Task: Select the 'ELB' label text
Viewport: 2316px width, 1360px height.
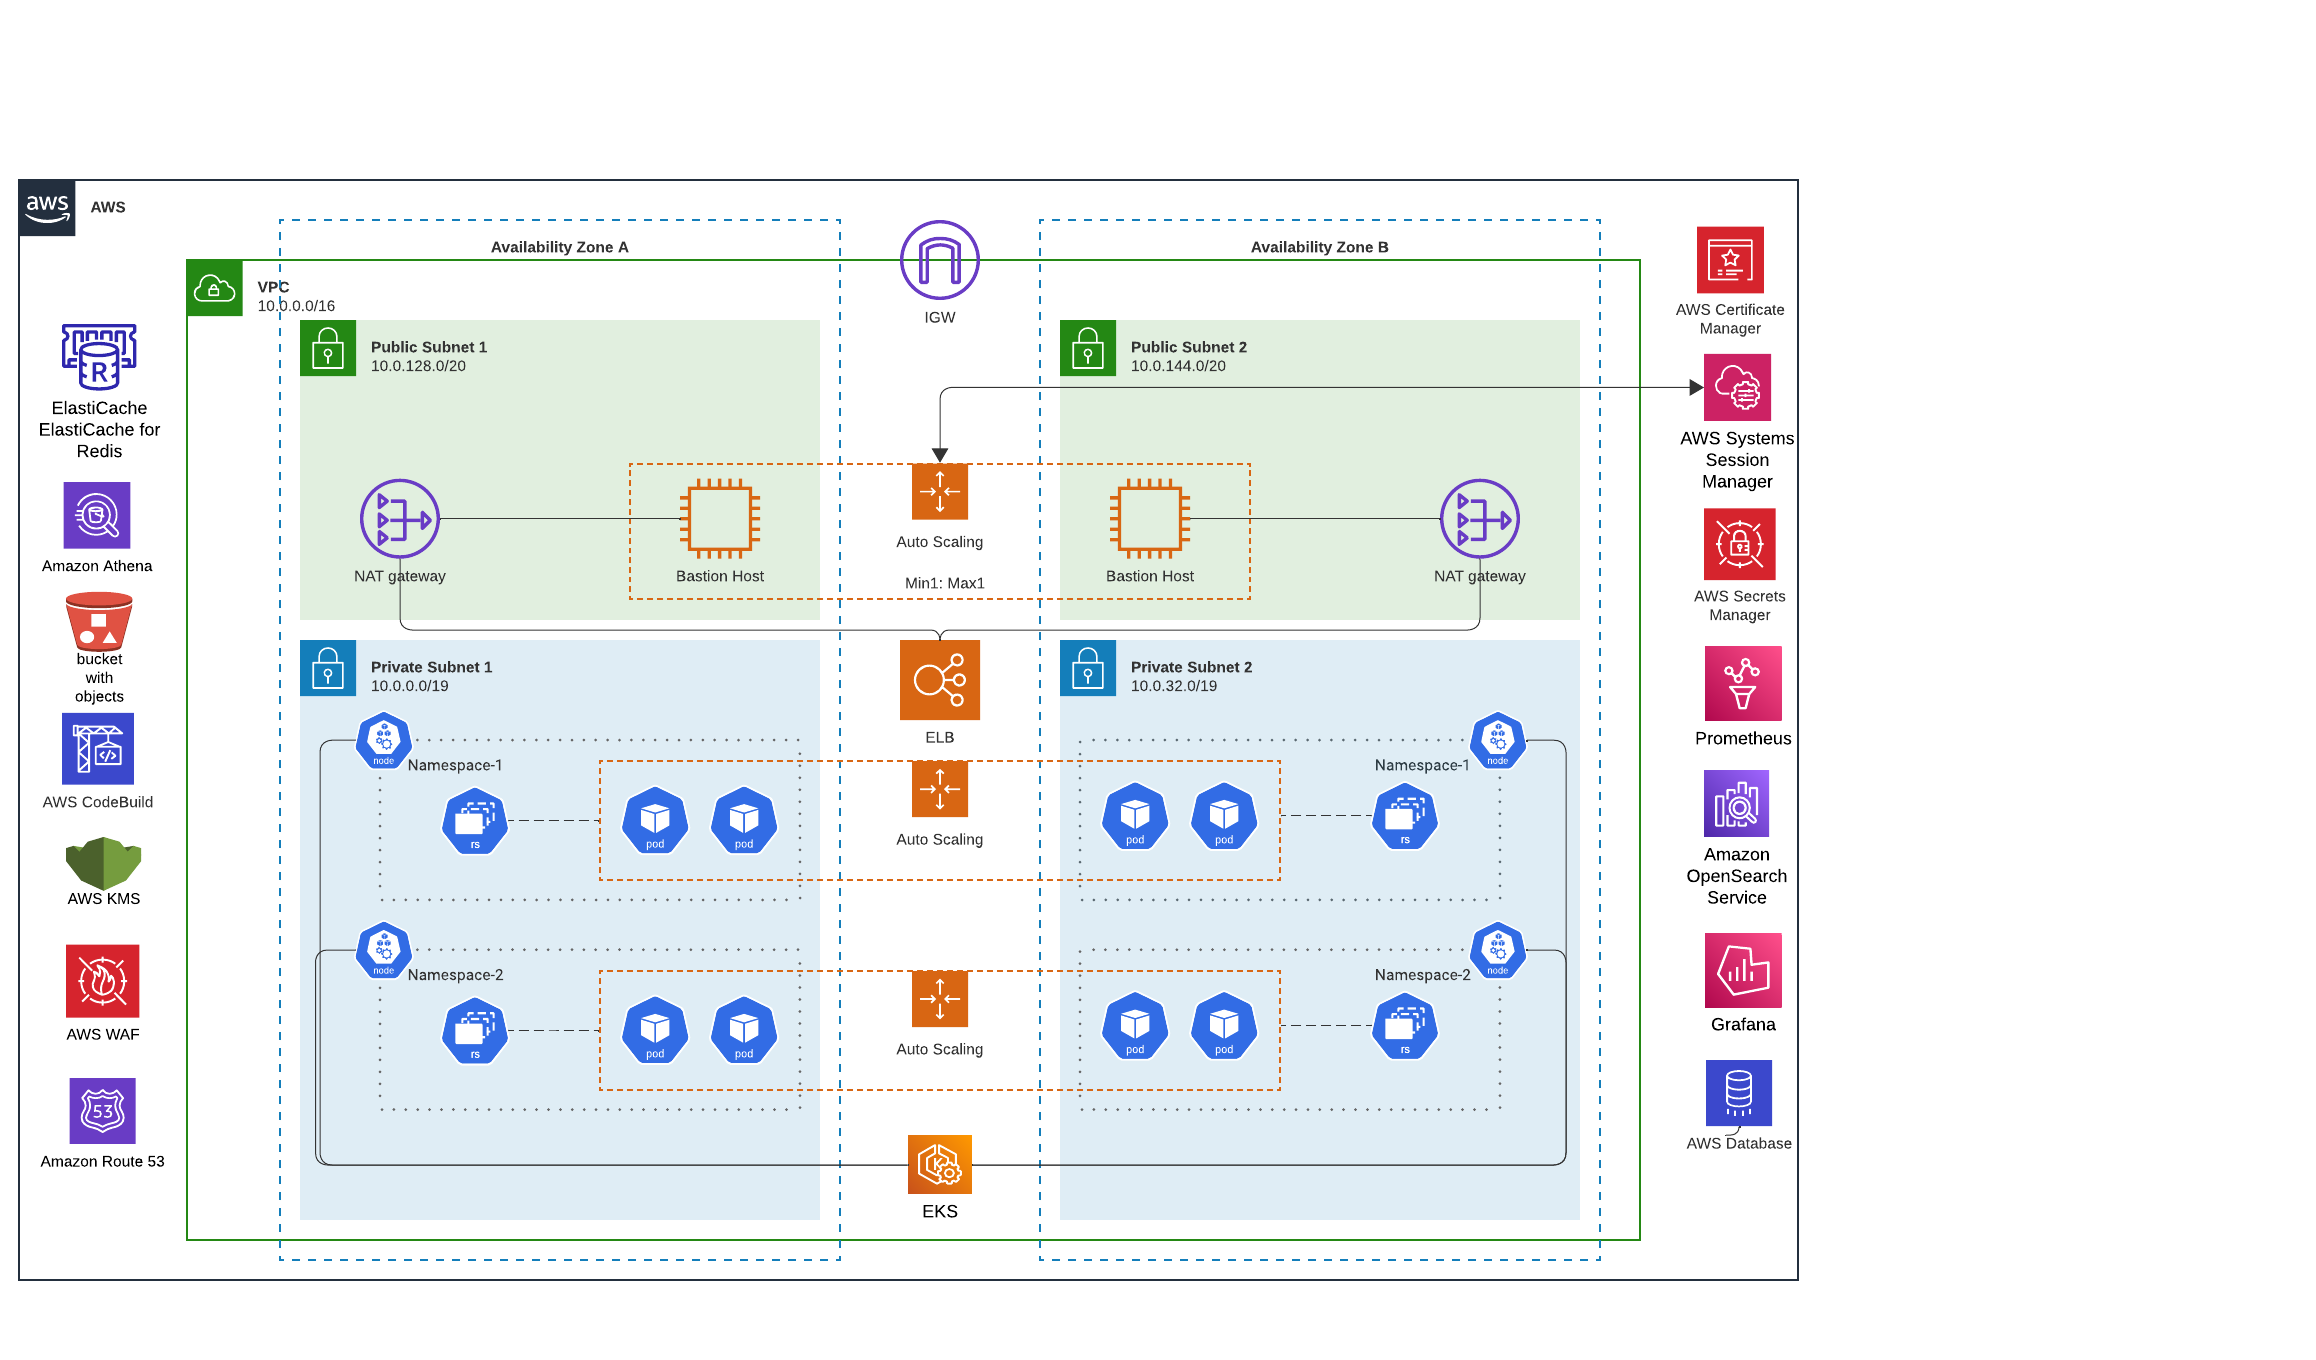Action: point(940,737)
